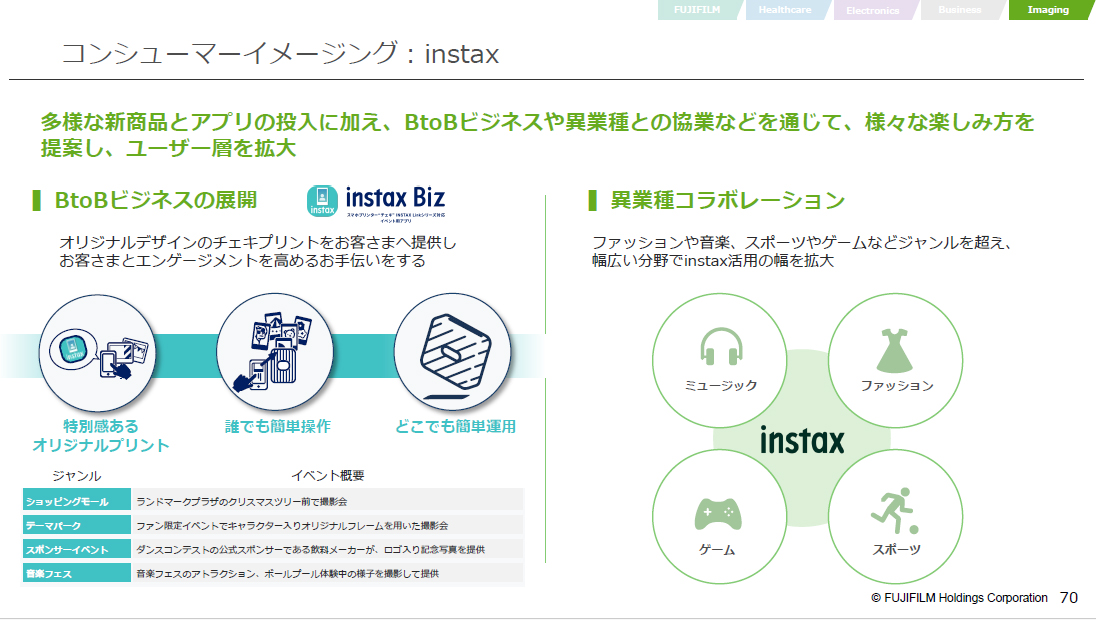Click the green headline starting 多様な新商品とアプリ
1096x620 pixels.
point(538,135)
